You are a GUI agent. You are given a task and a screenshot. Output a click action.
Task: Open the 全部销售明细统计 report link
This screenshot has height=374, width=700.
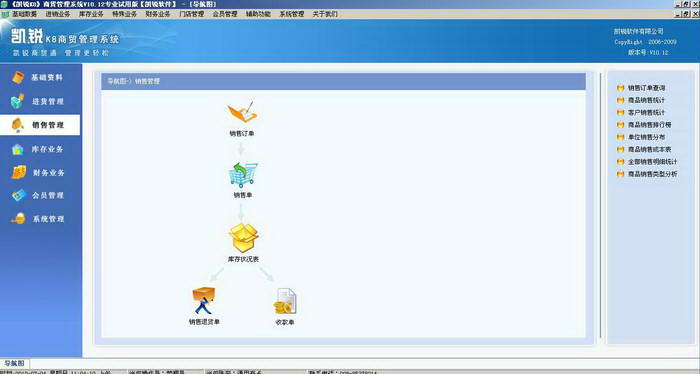pyautogui.click(x=653, y=162)
